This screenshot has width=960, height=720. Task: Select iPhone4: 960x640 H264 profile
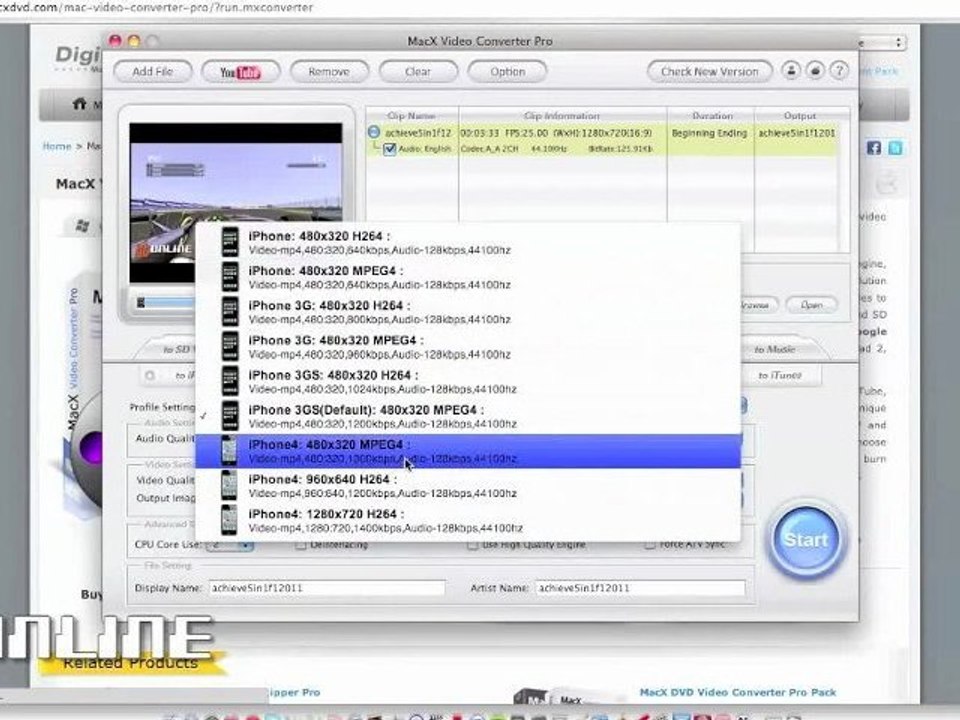tap(468, 486)
